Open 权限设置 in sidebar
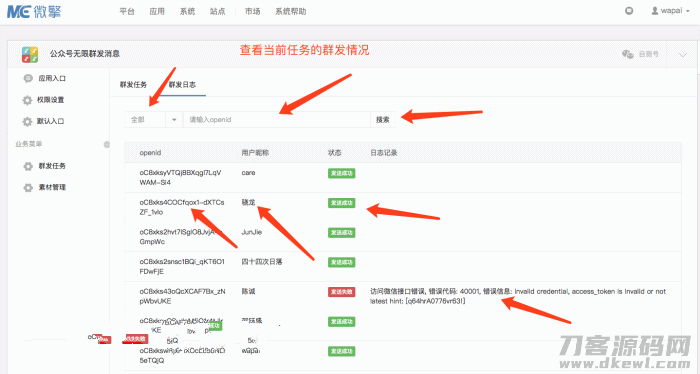700x374 pixels. (x=50, y=100)
